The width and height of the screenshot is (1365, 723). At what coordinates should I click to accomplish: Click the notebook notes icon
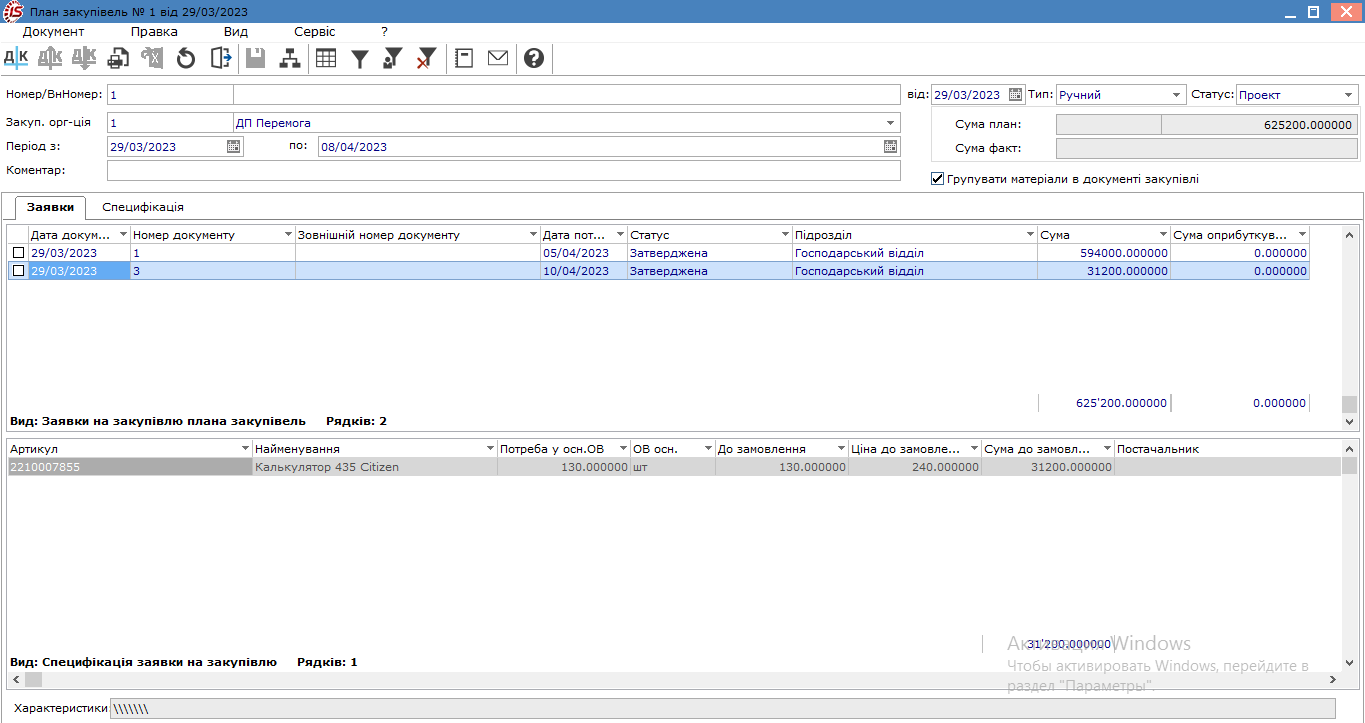pos(464,58)
